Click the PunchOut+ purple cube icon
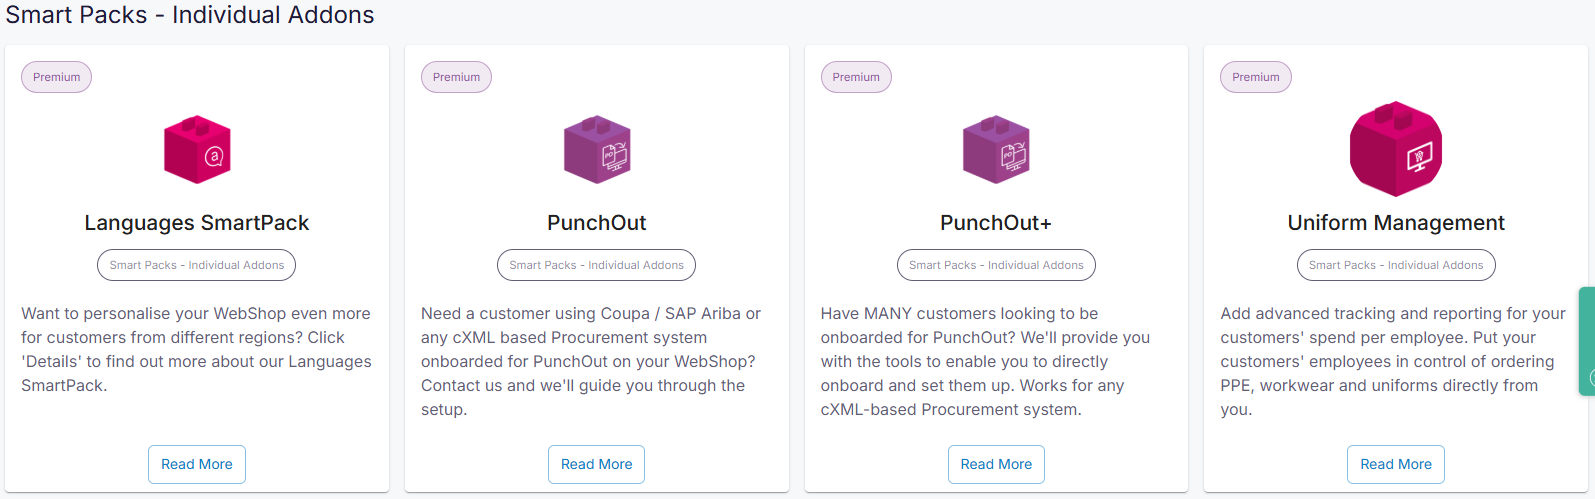 tap(996, 149)
